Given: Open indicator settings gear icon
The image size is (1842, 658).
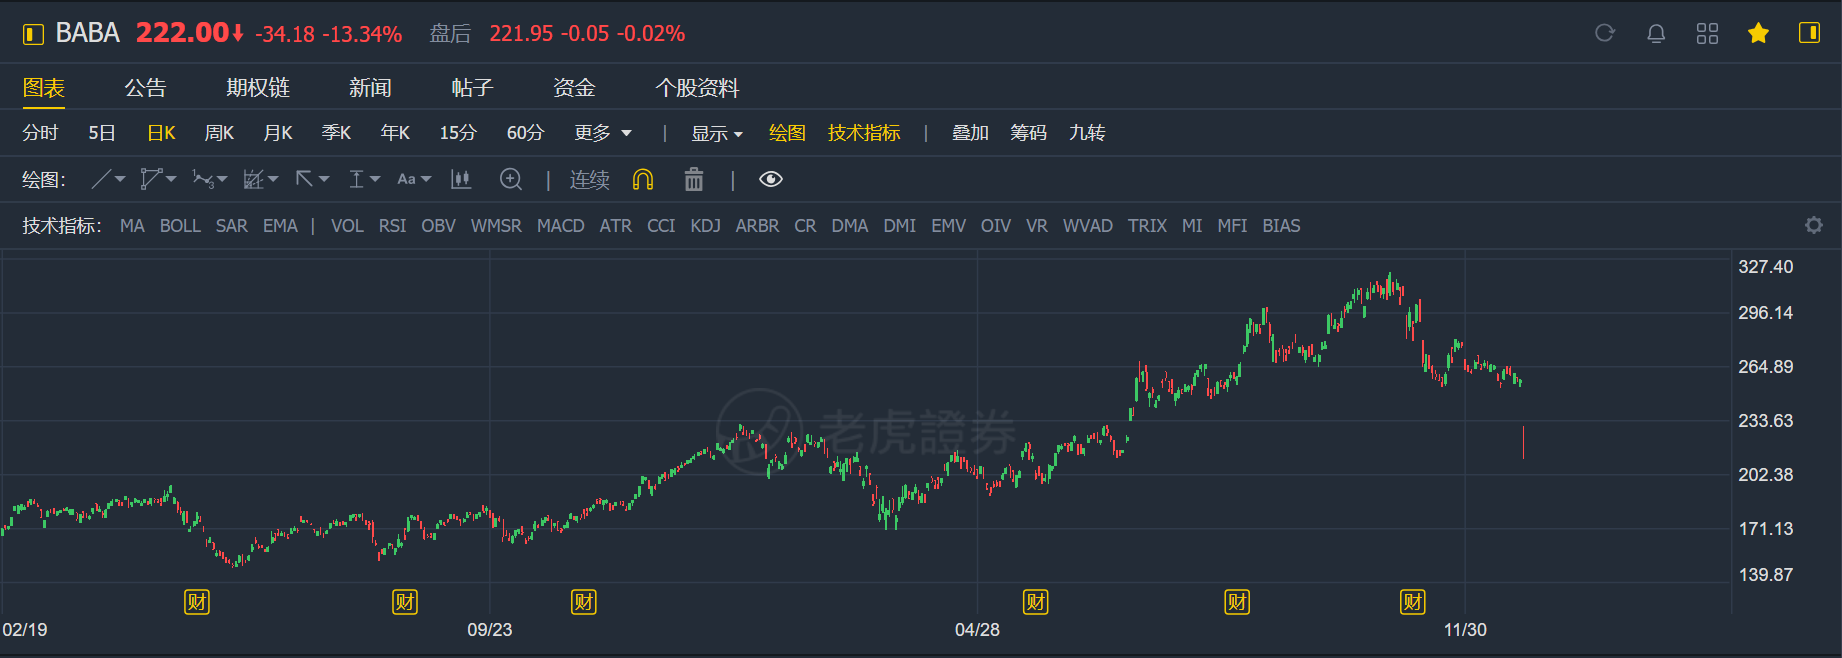Looking at the screenshot, I should coord(1814,225).
